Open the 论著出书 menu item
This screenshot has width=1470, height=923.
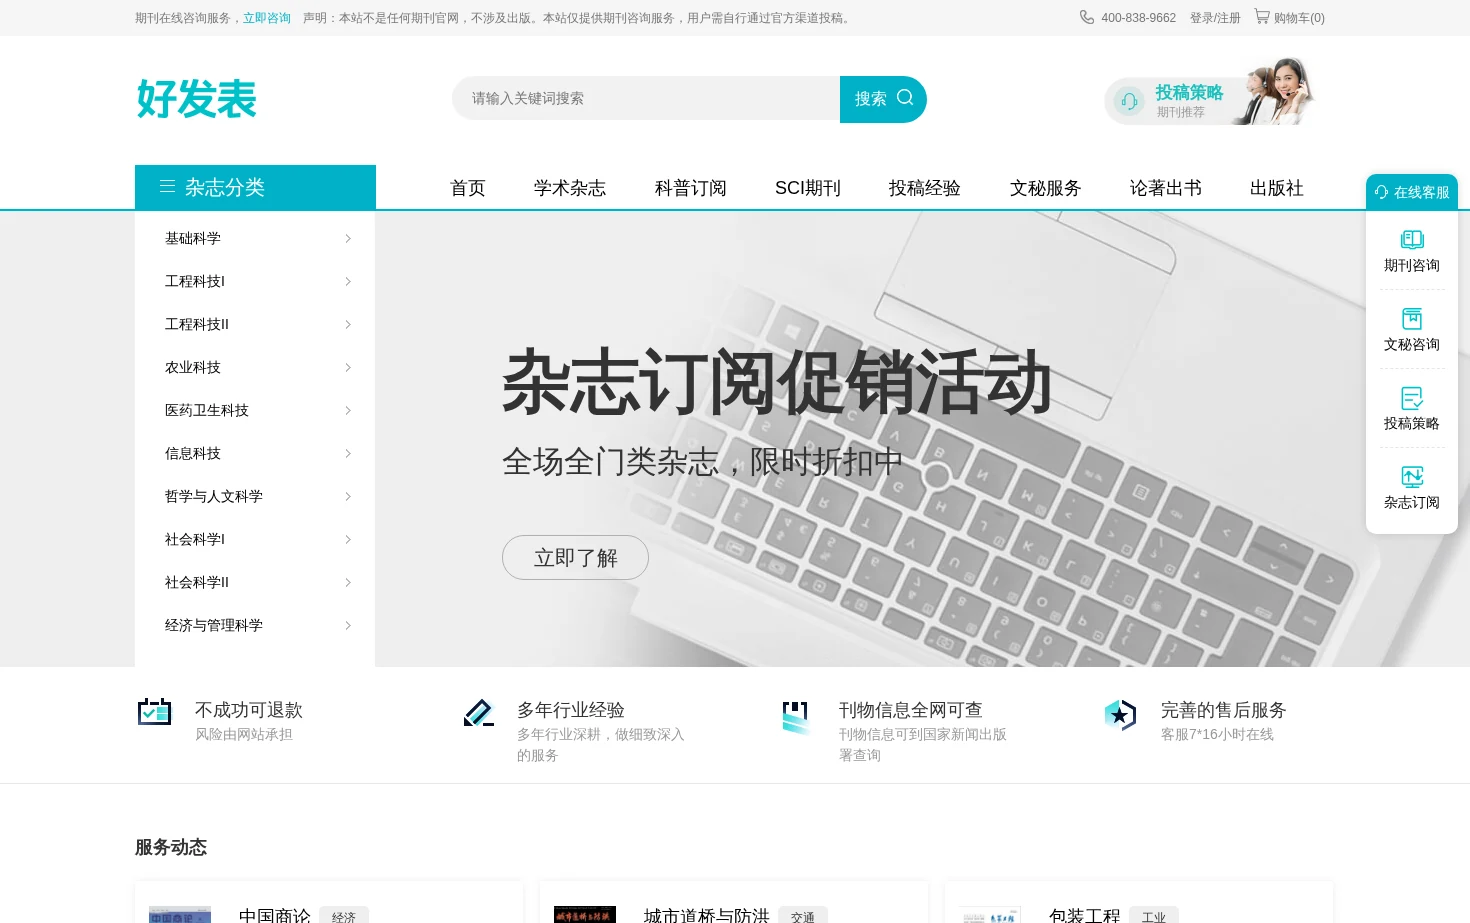(x=1166, y=188)
